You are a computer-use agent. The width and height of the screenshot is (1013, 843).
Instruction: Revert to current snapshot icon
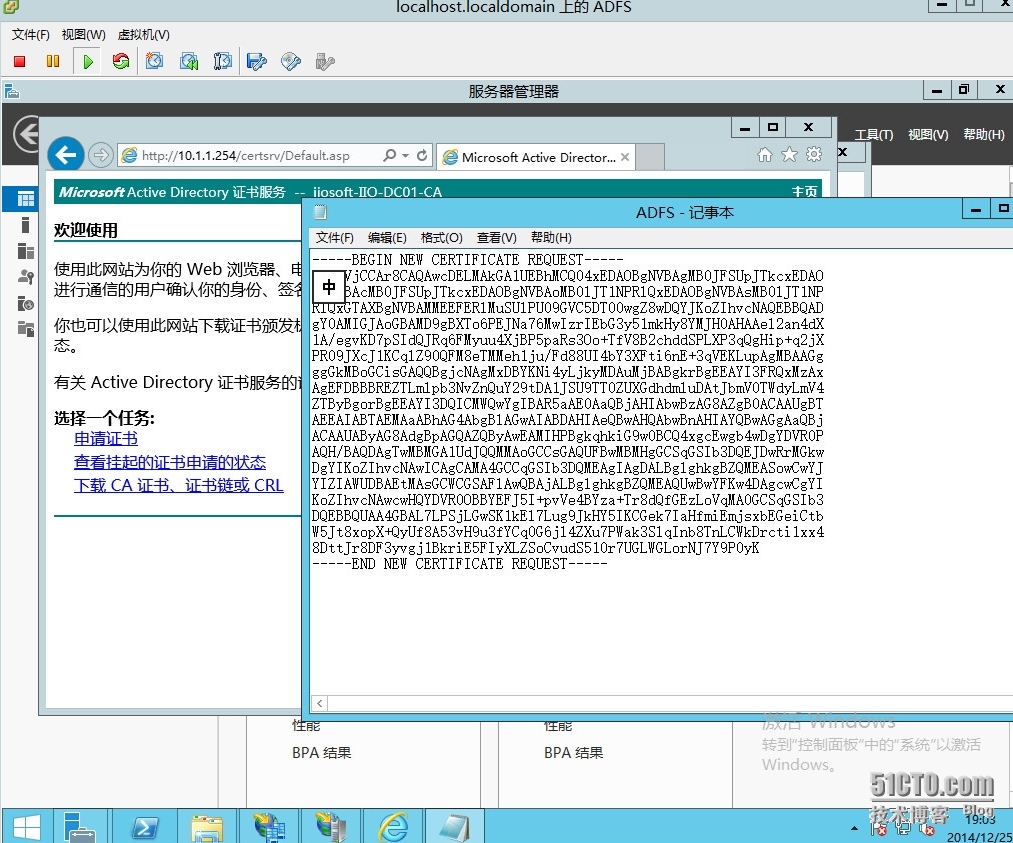(x=189, y=61)
